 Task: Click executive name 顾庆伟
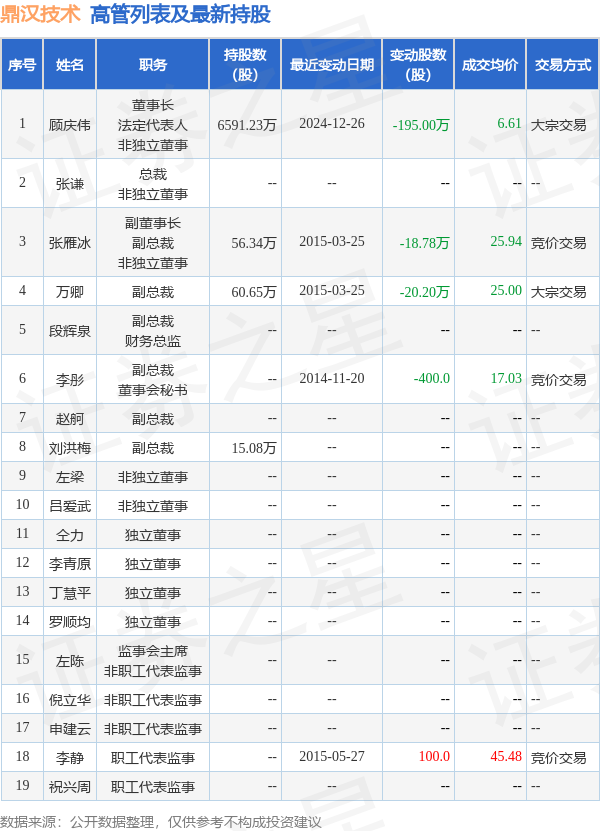click(70, 125)
